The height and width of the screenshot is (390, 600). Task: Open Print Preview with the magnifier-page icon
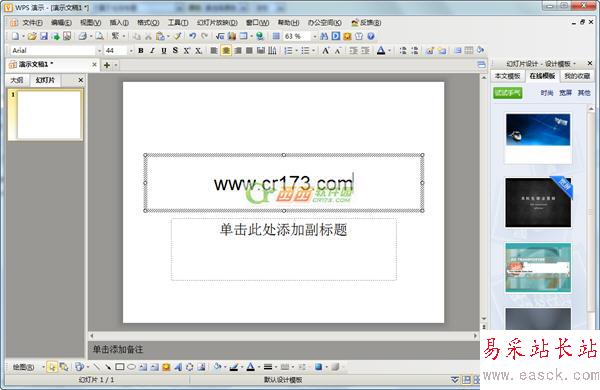click(99, 36)
